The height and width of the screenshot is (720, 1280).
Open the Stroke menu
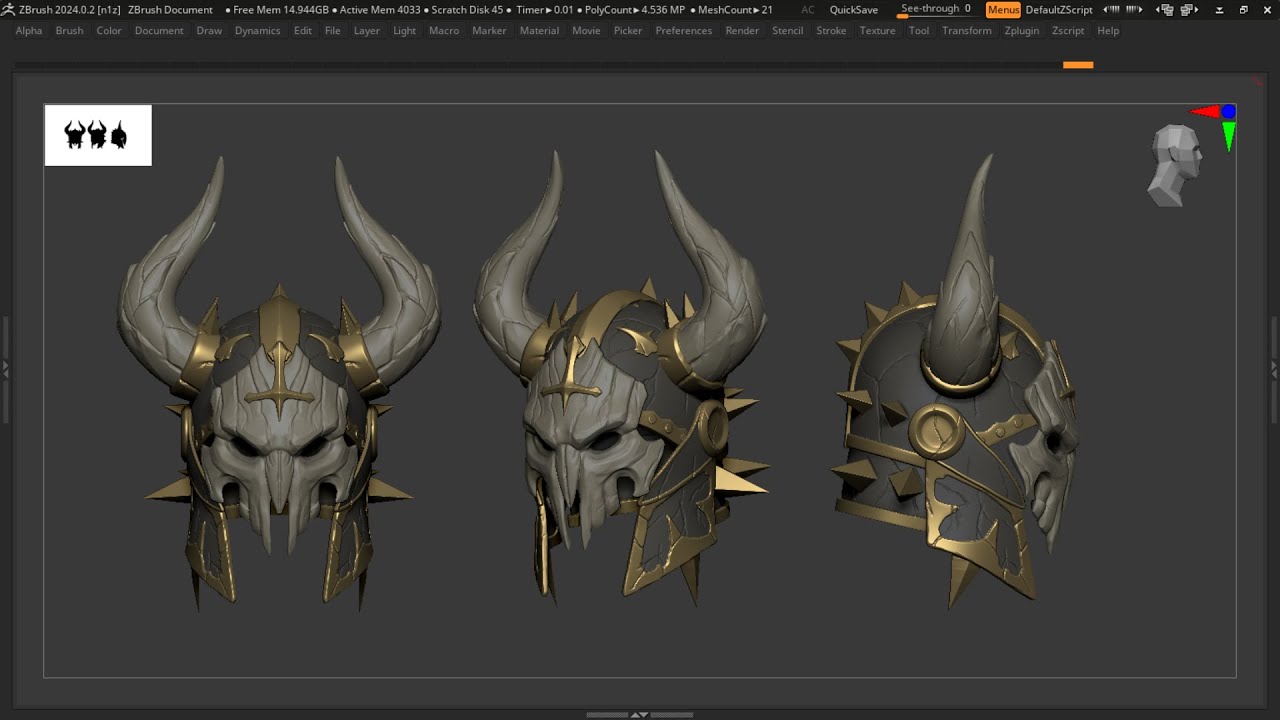pyautogui.click(x=831, y=31)
